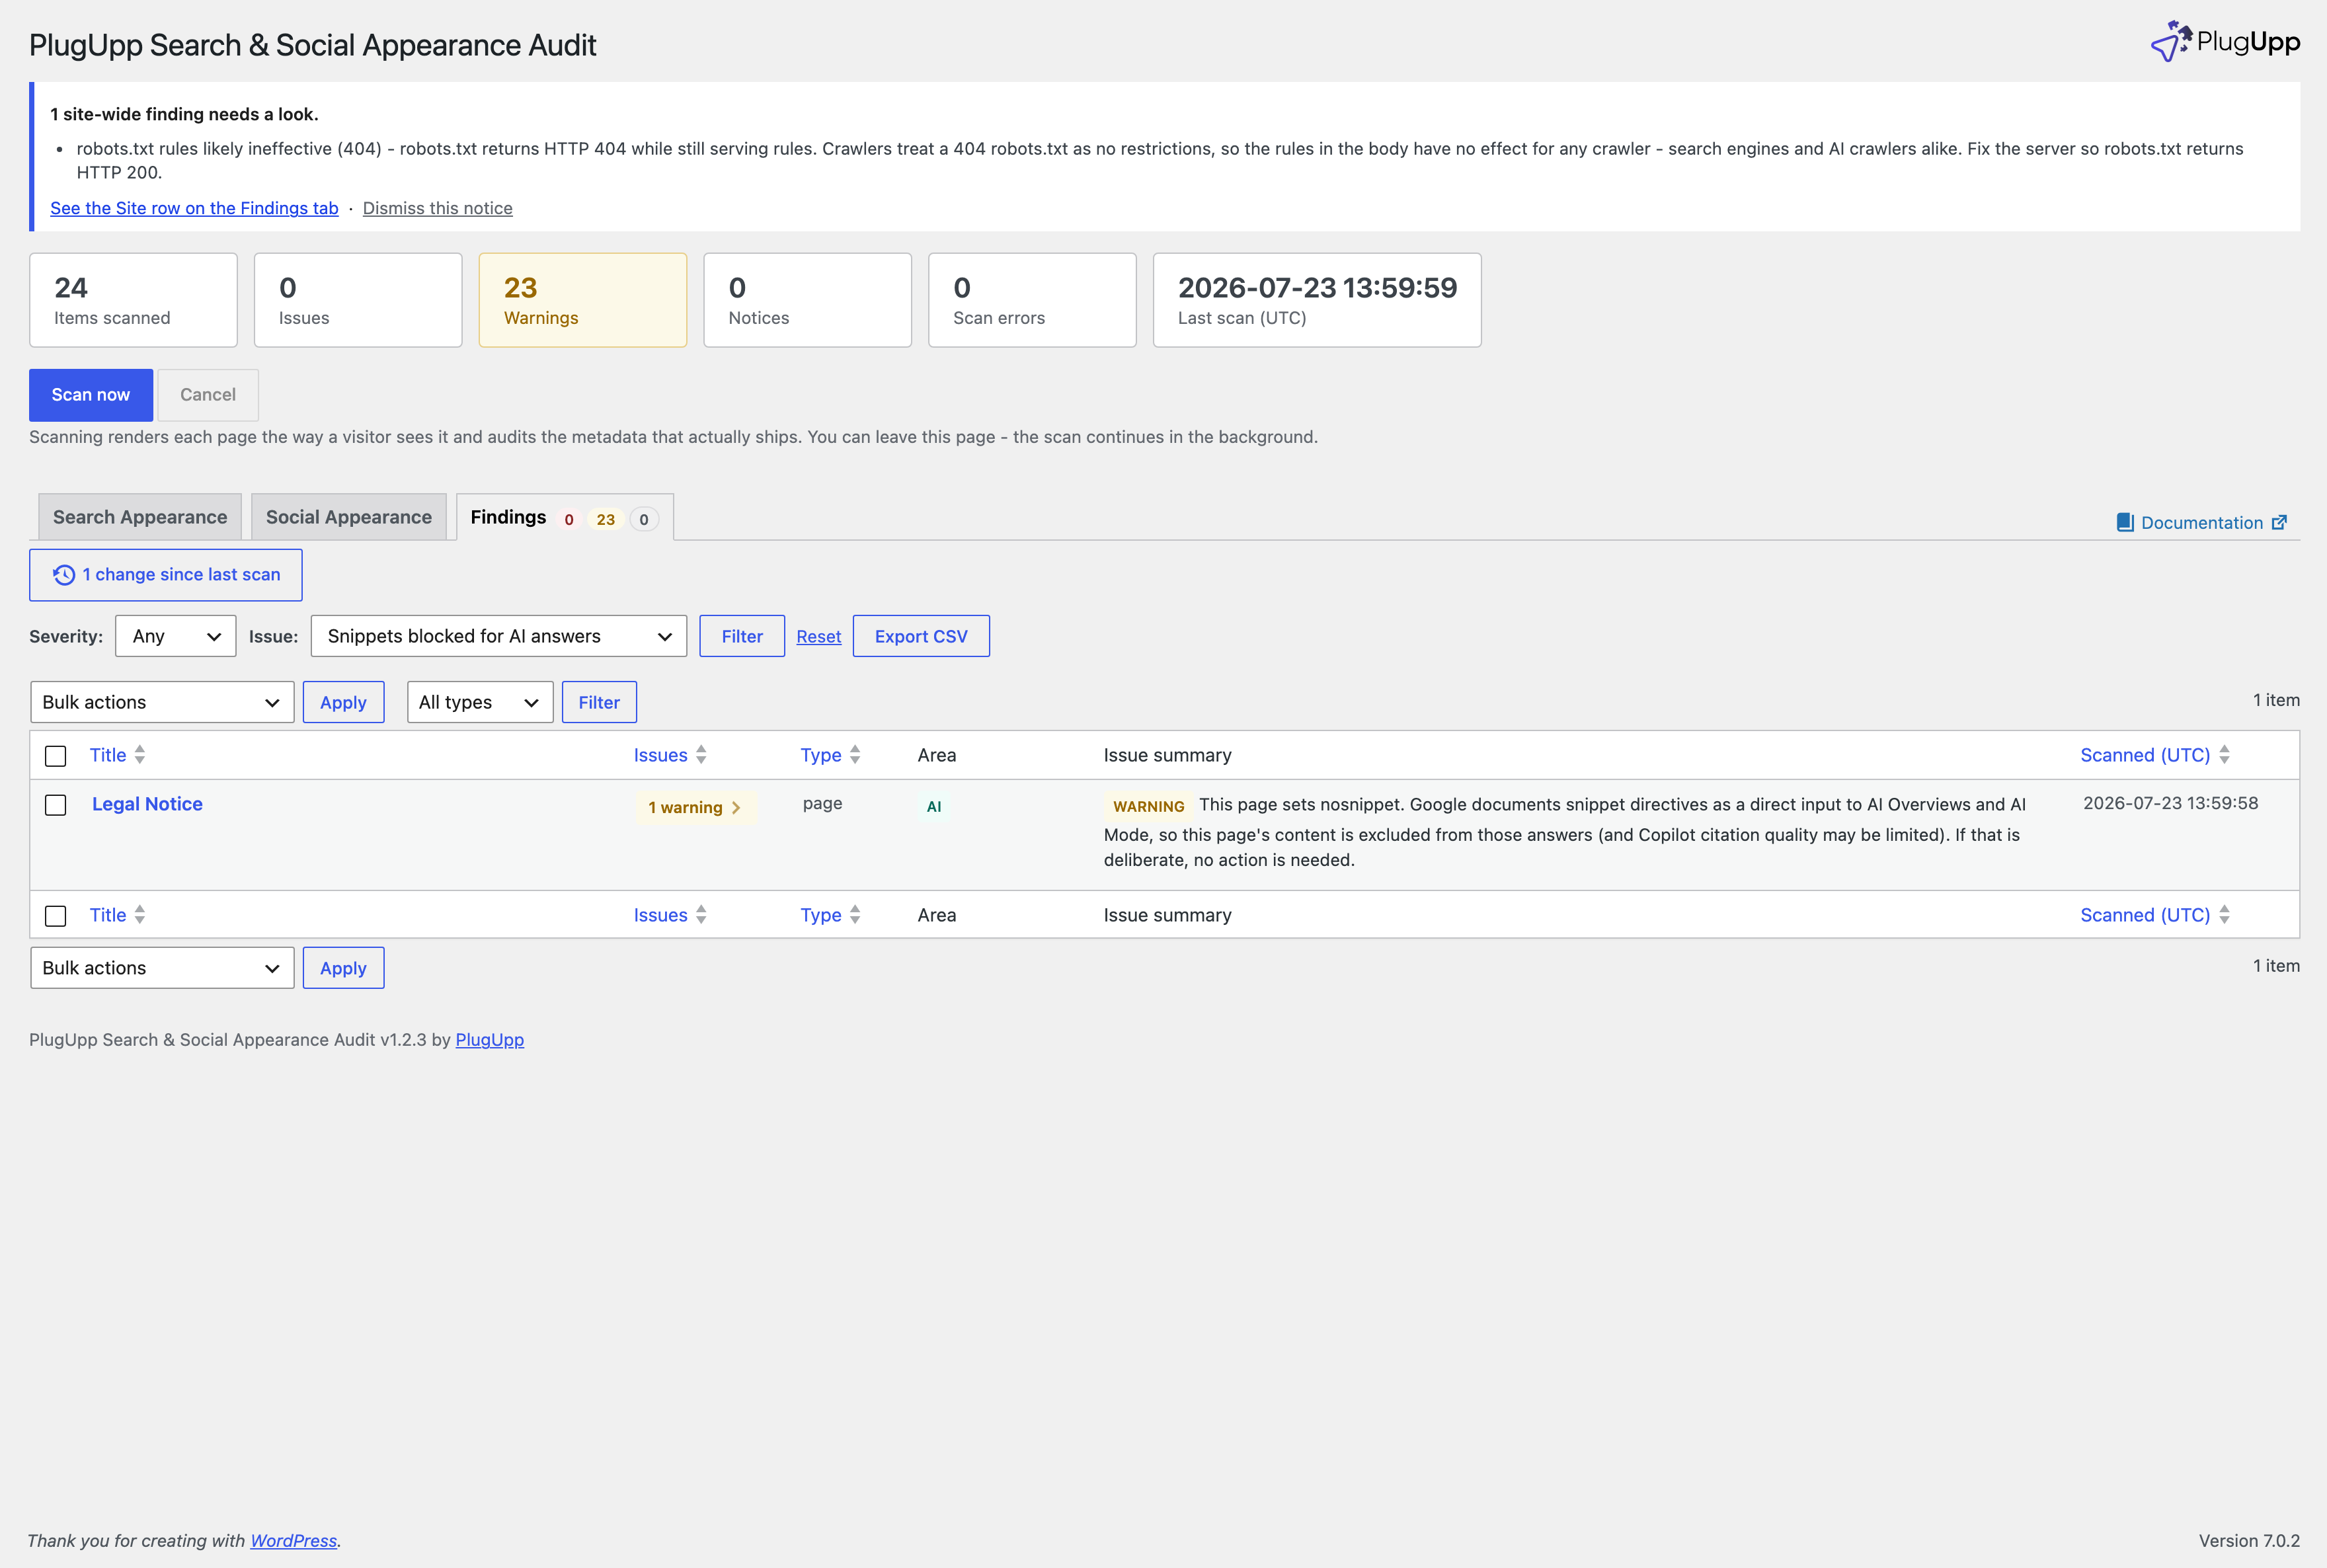Click the red 0 badge on Findings tab
Screen dimensions: 2327x1568
[x=569, y=519]
